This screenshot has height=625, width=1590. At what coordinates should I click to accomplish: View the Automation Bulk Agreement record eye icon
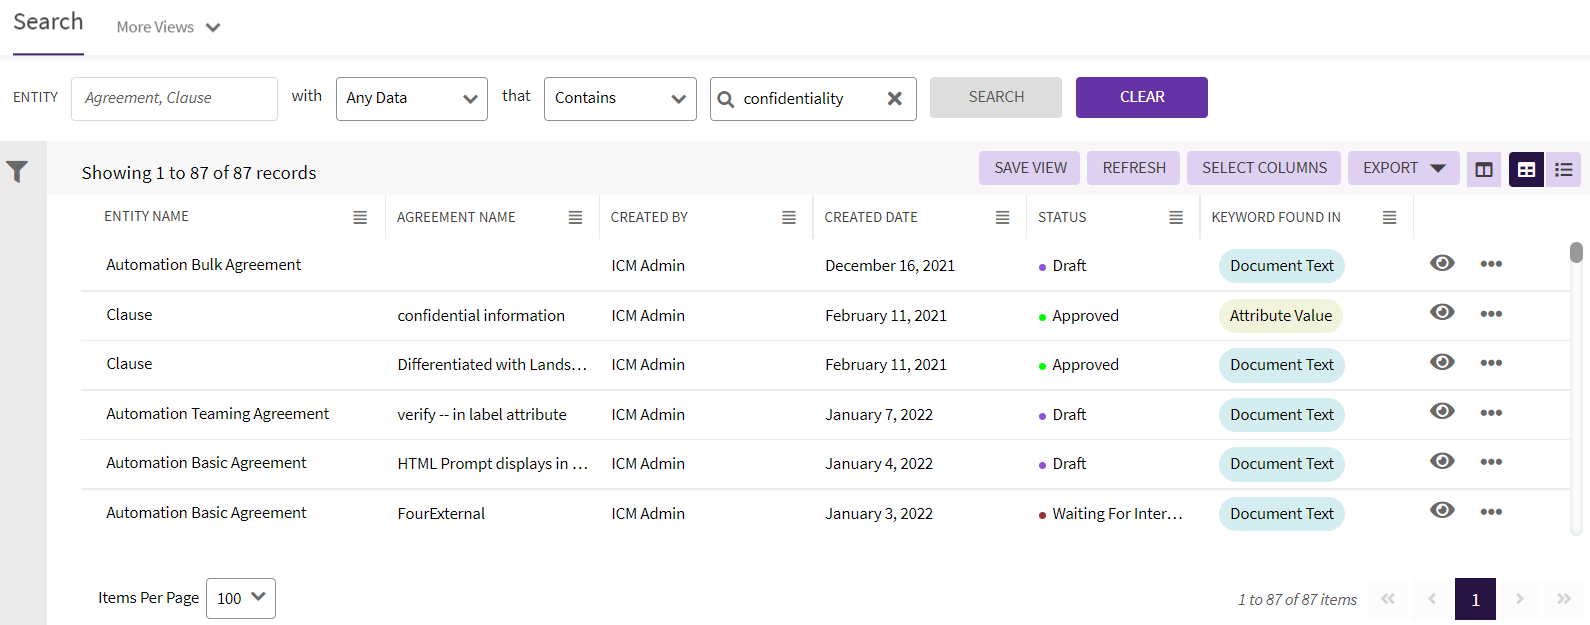pyautogui.click(x=1442, y=263)
